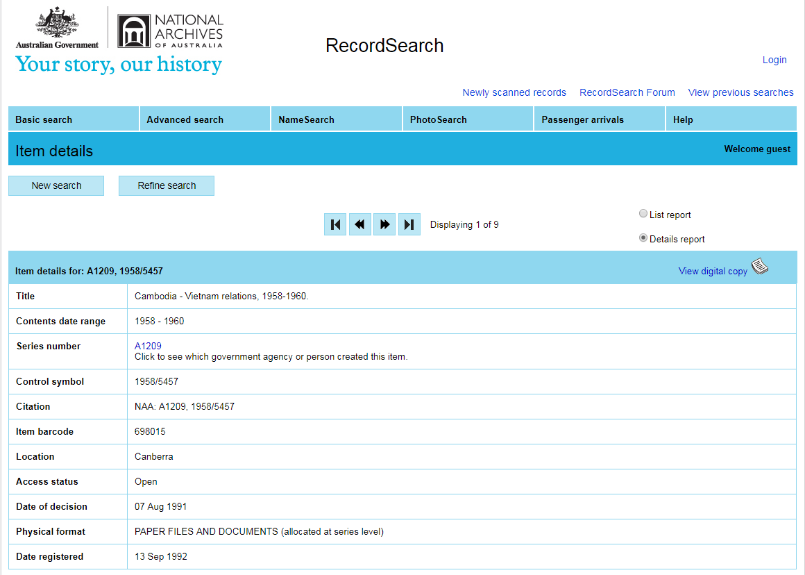Switch to the NameSearch tab
The height and width of the screenshot is (575, 805).
click(306, 120)
